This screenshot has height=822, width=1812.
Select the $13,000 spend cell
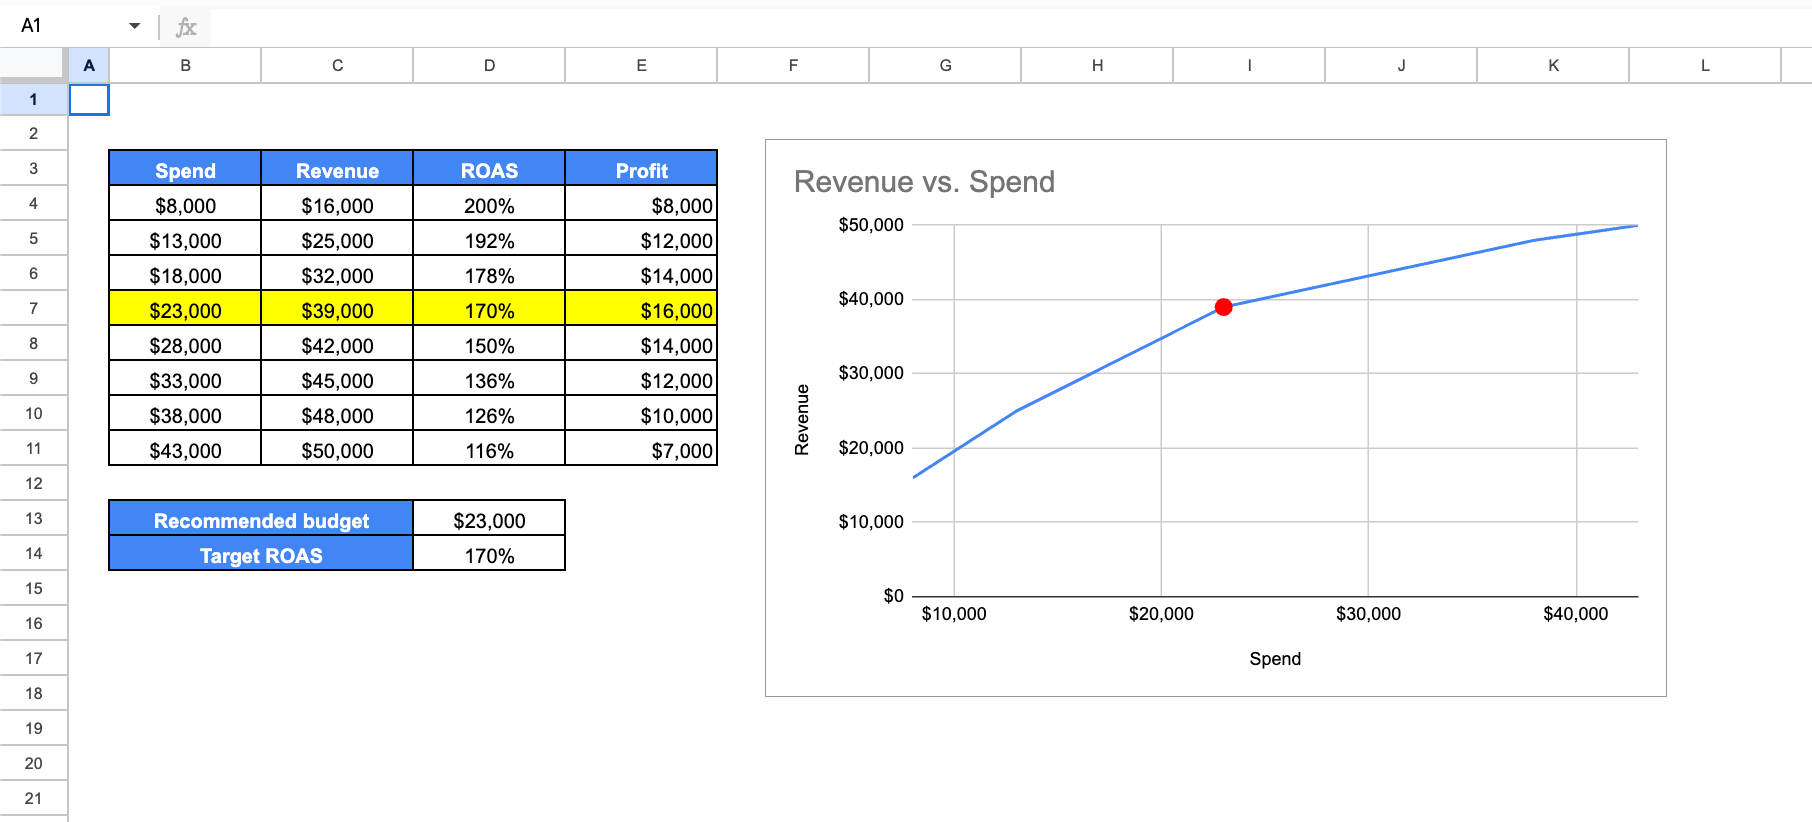185,239
